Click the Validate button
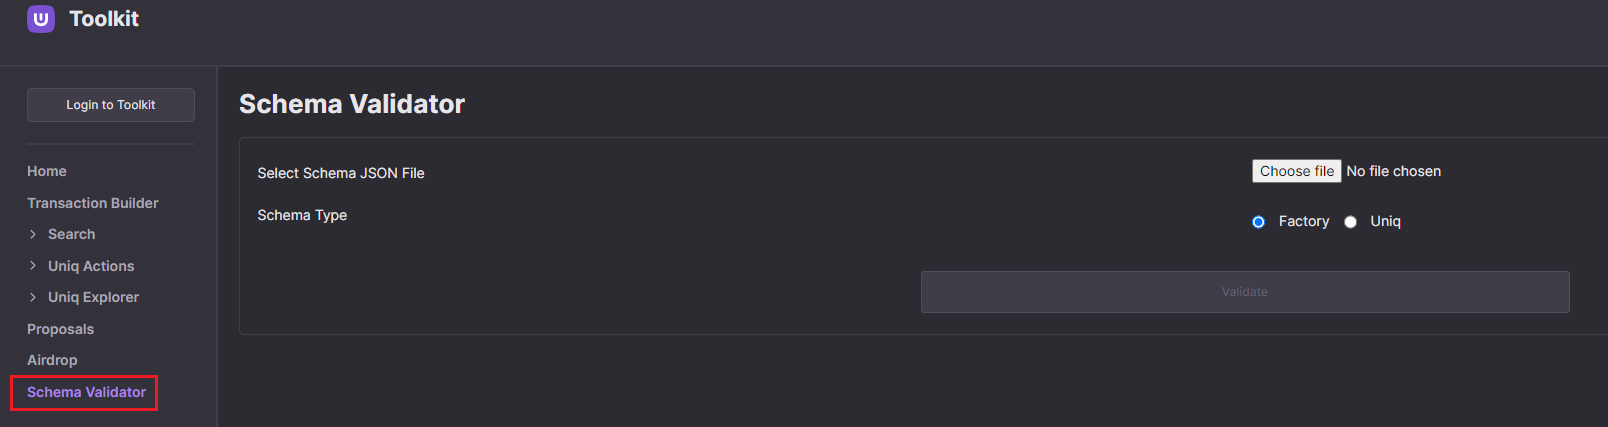Viewport: 1608px width, 427px height. (x=1245, y=292)
